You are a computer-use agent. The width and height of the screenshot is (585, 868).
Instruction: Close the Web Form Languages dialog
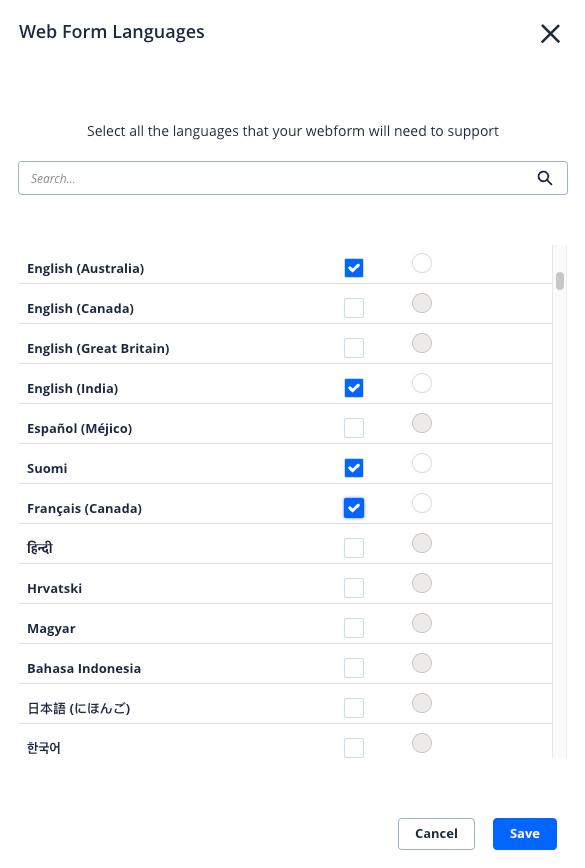(550, 33)
